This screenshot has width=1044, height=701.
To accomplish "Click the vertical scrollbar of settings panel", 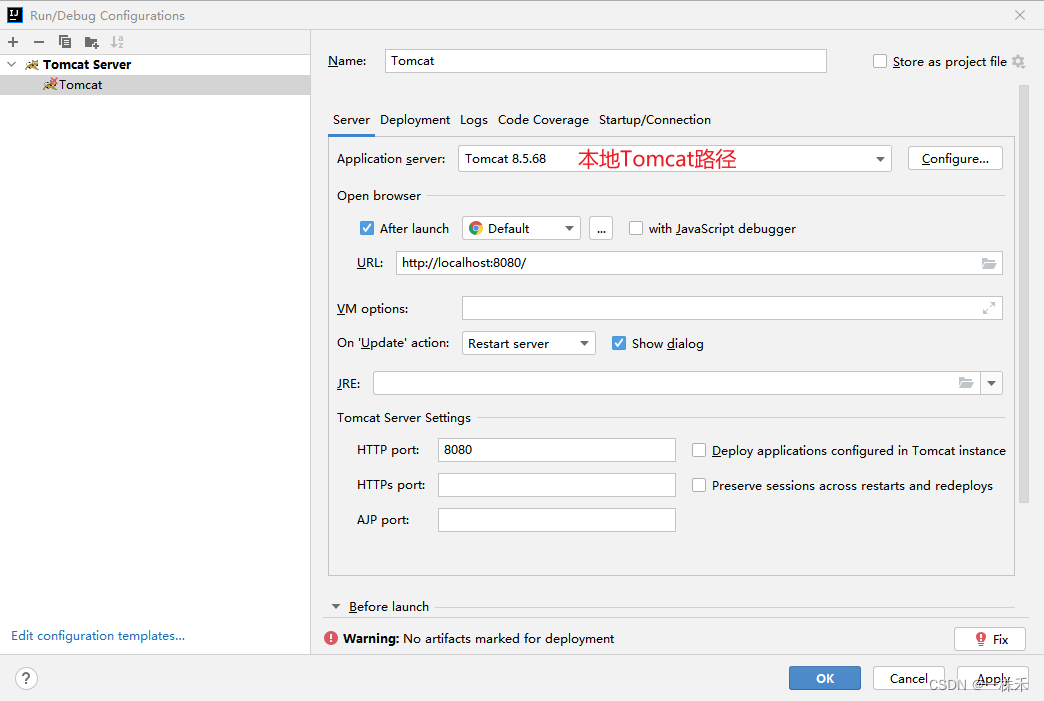I will click(x=1024, y=294).
